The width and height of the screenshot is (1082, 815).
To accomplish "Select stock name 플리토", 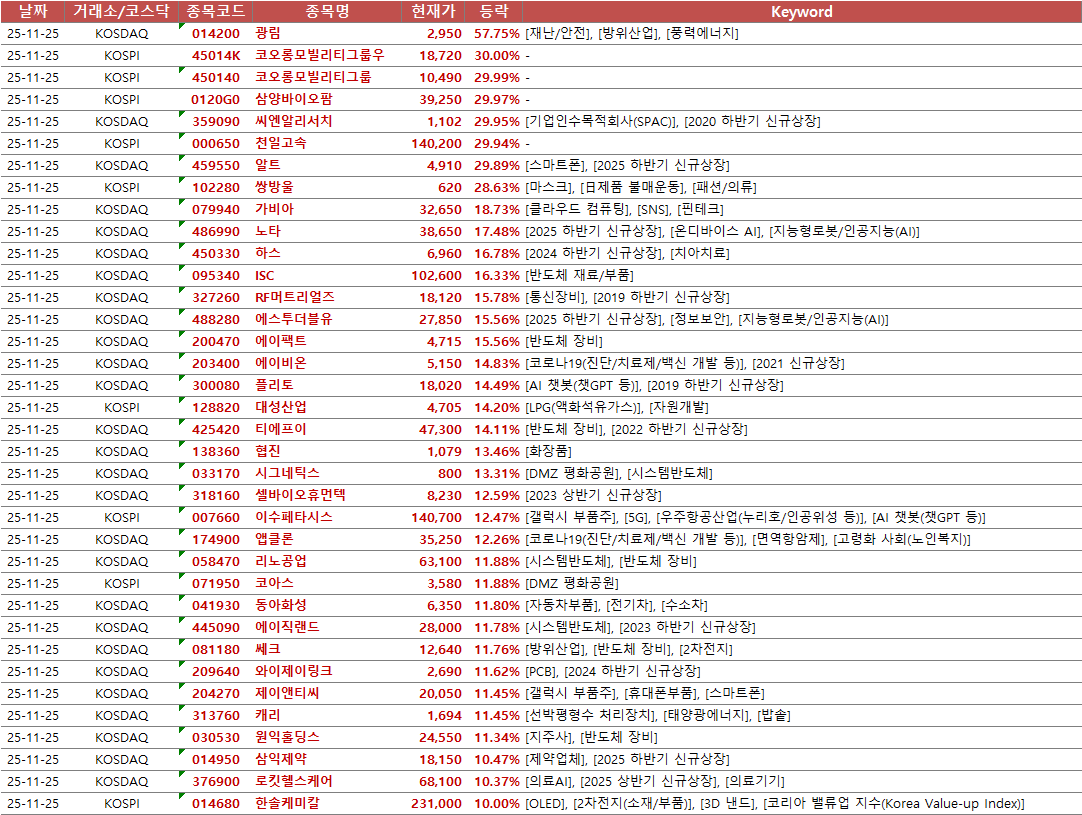I will tap(275, 385).
